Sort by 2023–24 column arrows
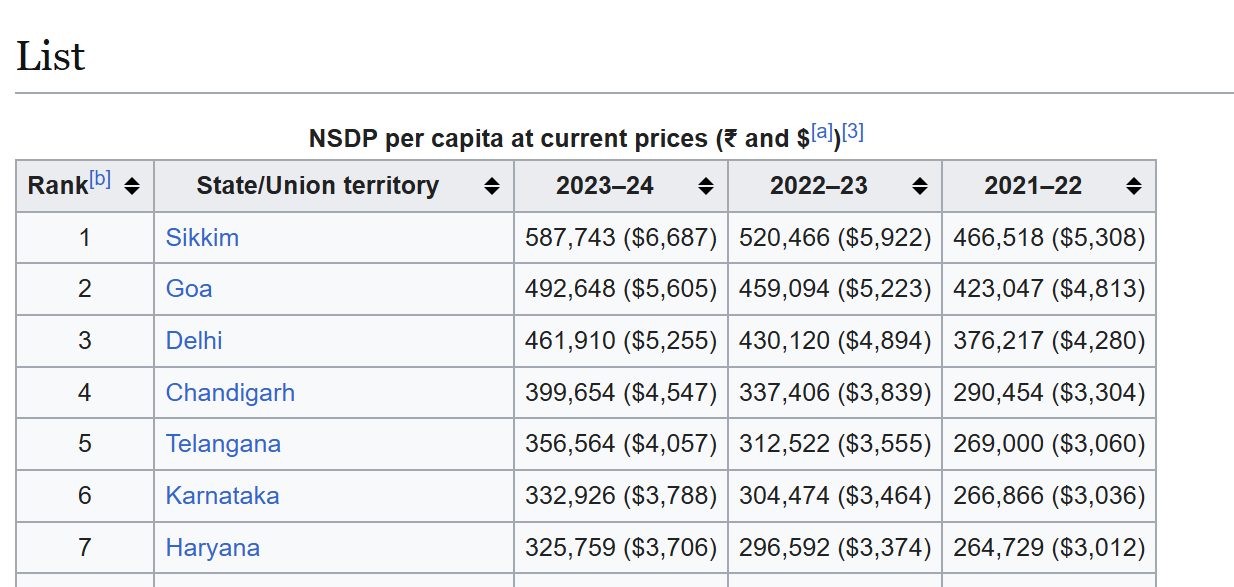Image resolution: width=1234 pixels, height=587 pixels. pos(706,186)
